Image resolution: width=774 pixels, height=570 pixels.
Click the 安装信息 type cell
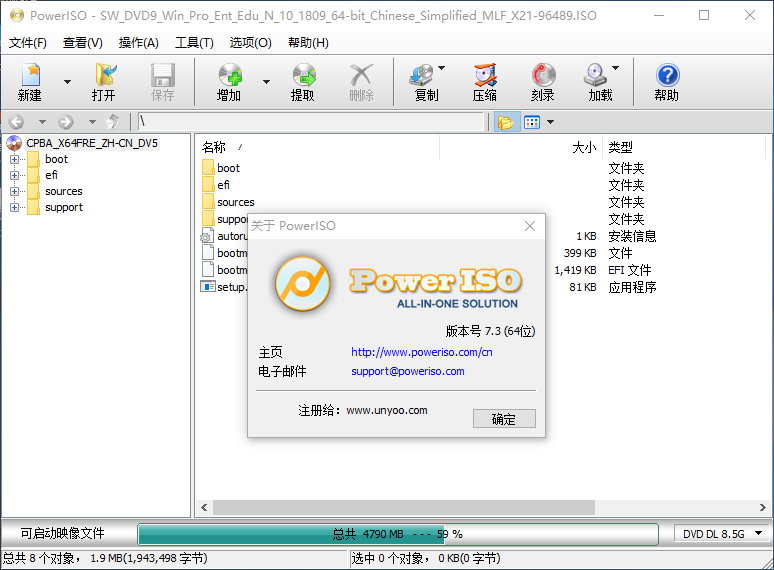coord(632,236)
